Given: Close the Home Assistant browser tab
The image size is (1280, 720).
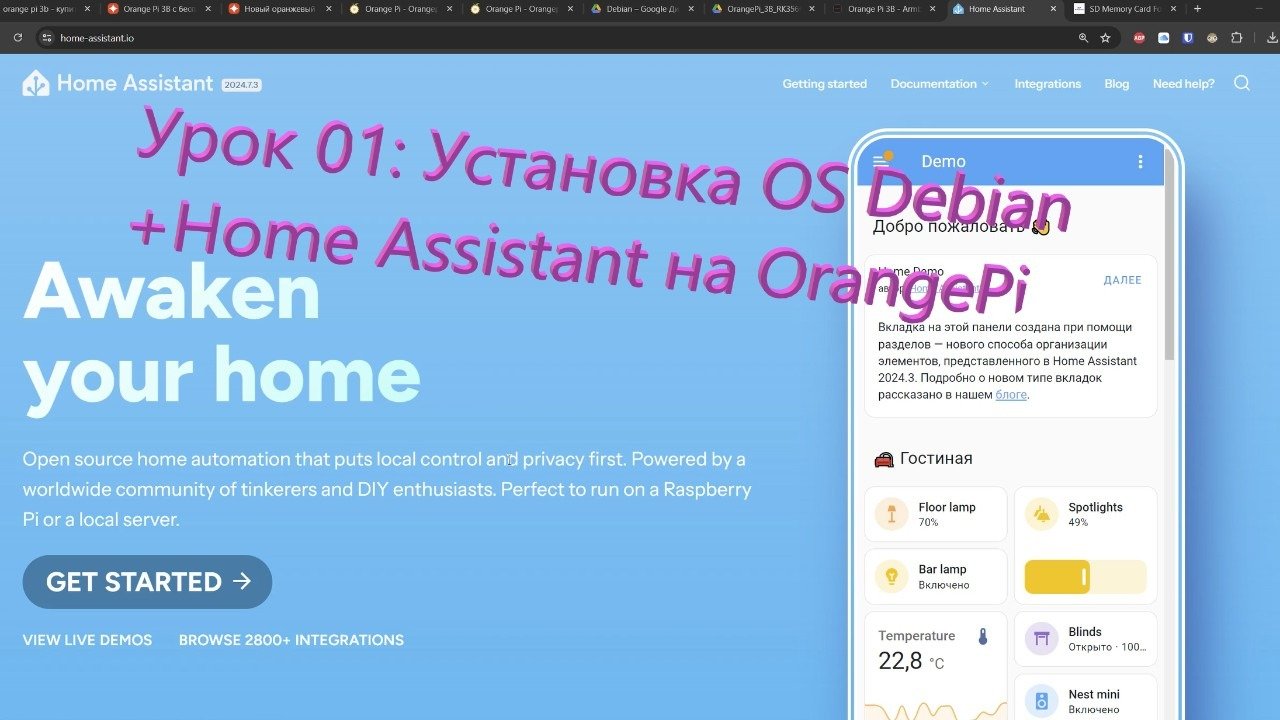Looking at the screenshot, I should (x=1053, y=9).
